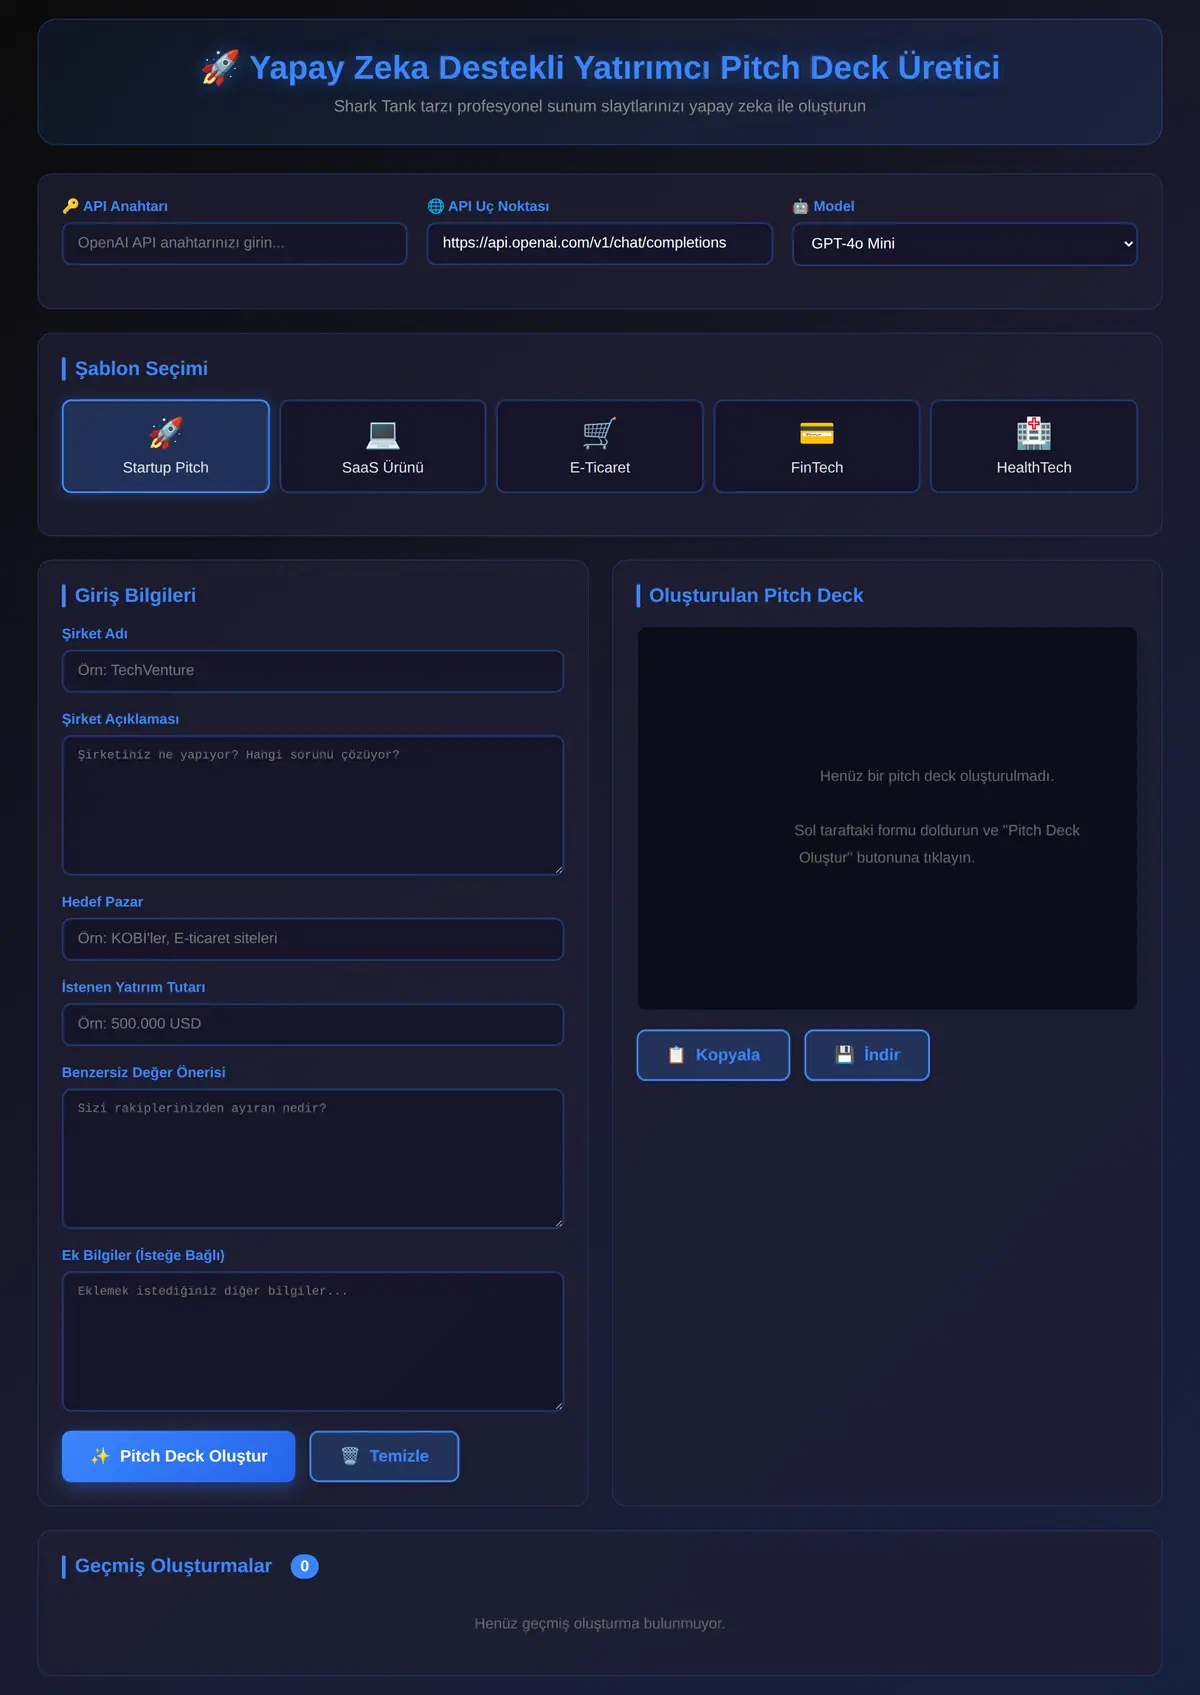Focus the API Anahtarı input field
Viewport: 1200px width, 1695px height.
tap(235, 244)
